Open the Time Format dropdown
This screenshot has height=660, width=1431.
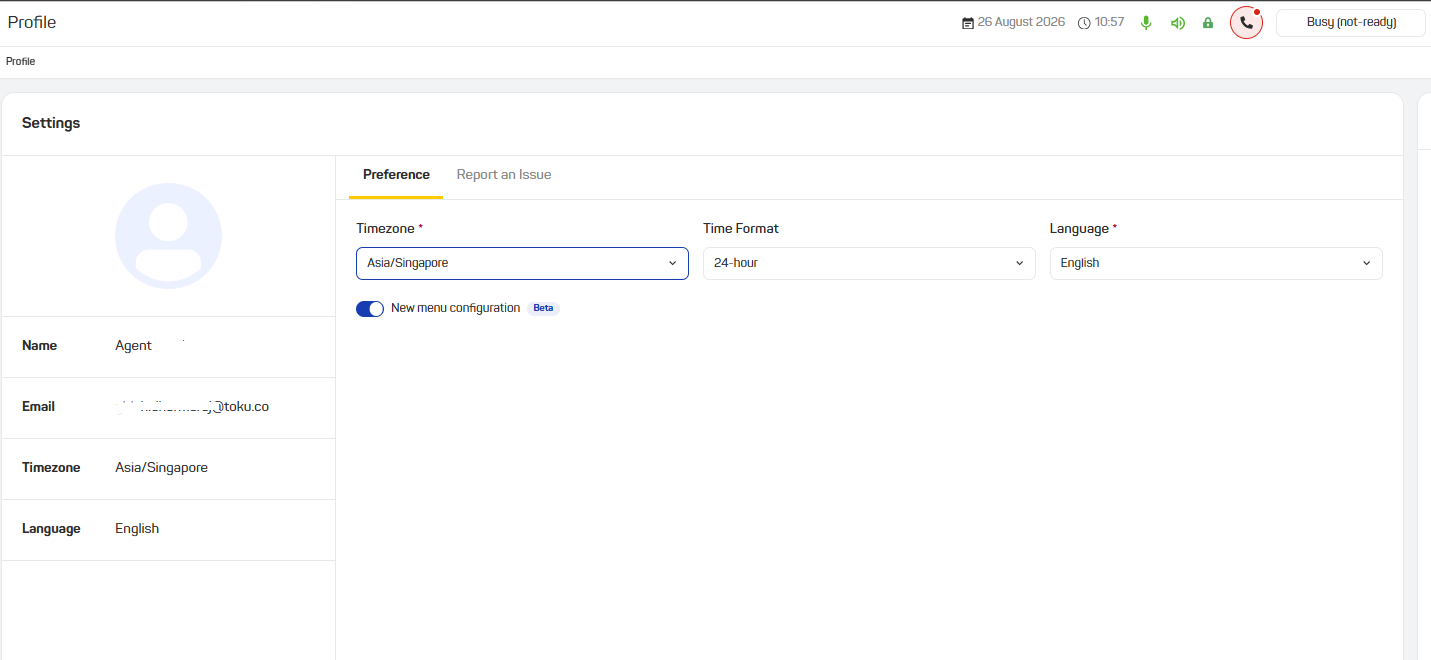click(869, 263)
